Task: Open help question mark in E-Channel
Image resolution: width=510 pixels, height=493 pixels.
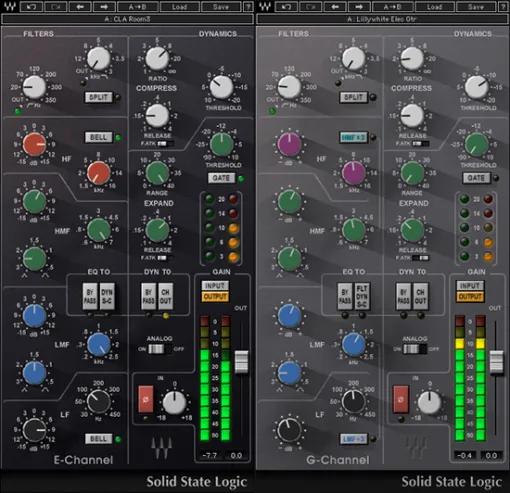Action: [249, 7]
